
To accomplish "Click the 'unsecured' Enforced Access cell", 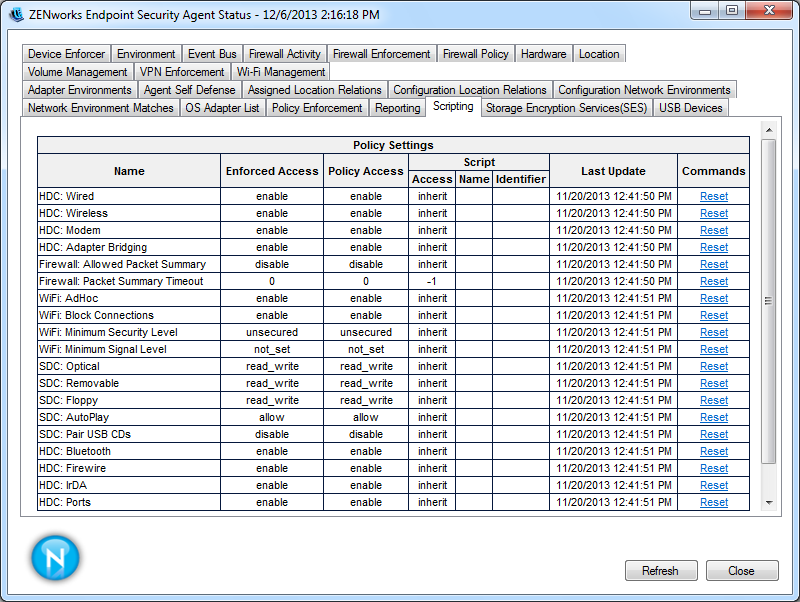I will 272,333.
